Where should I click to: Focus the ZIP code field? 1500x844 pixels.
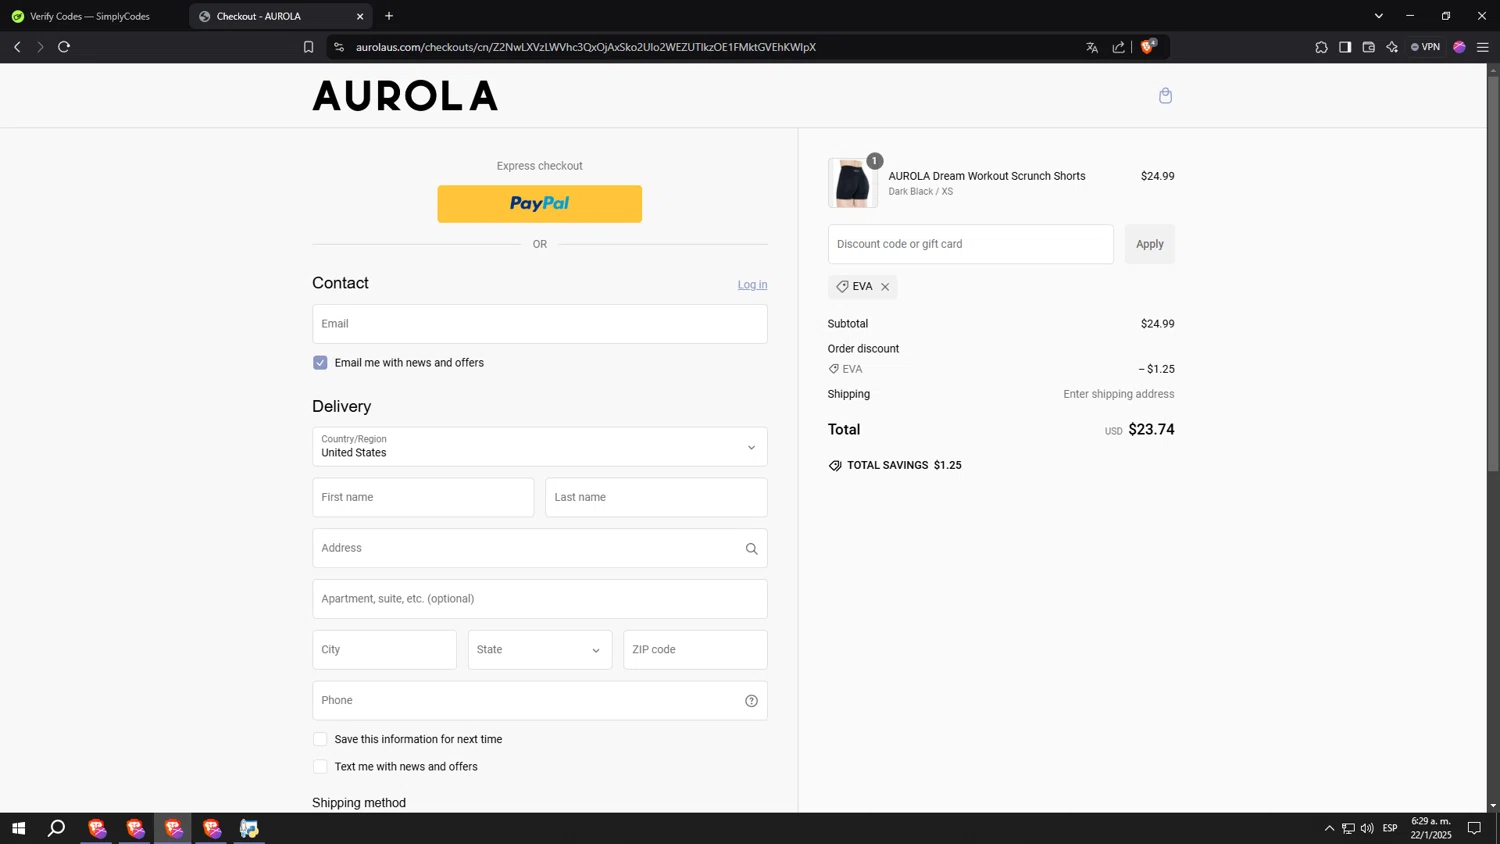click(695, 650)
